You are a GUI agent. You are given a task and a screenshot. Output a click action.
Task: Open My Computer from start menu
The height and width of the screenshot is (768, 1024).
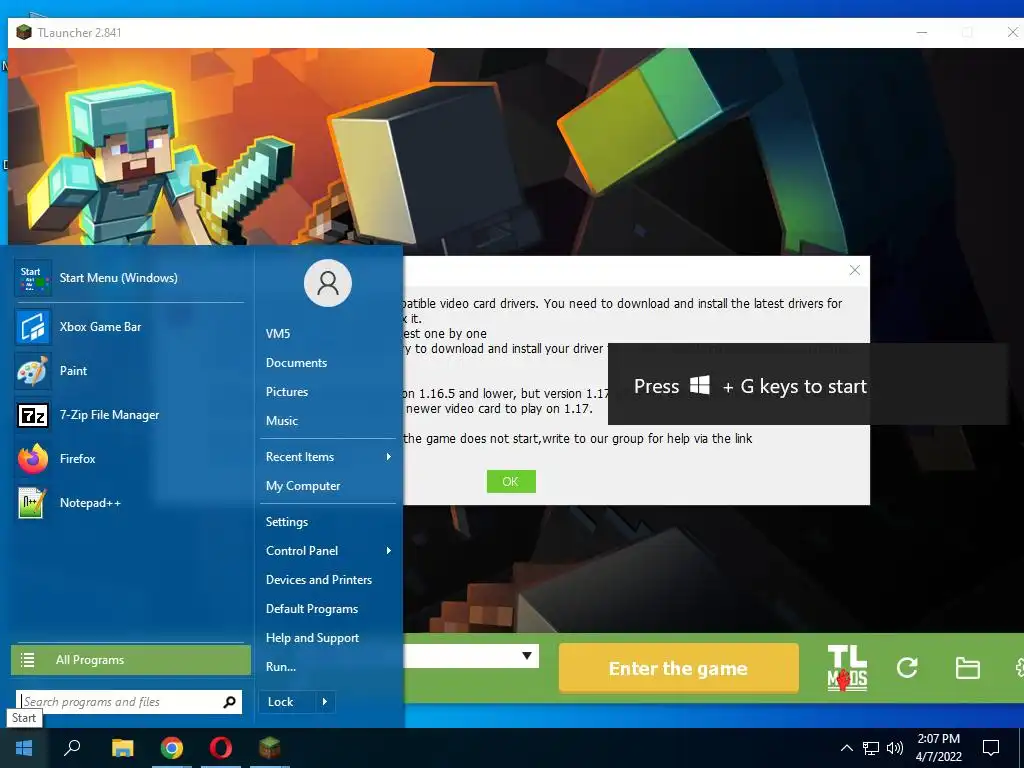click(303, 486)
